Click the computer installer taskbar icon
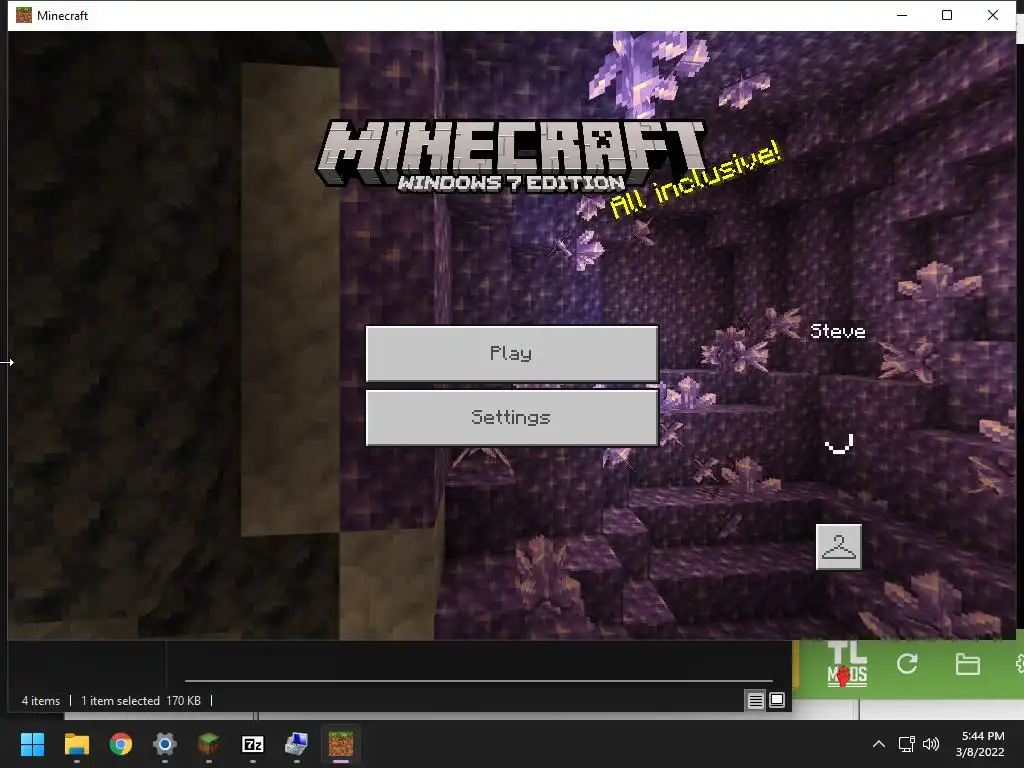 (296, 744)
